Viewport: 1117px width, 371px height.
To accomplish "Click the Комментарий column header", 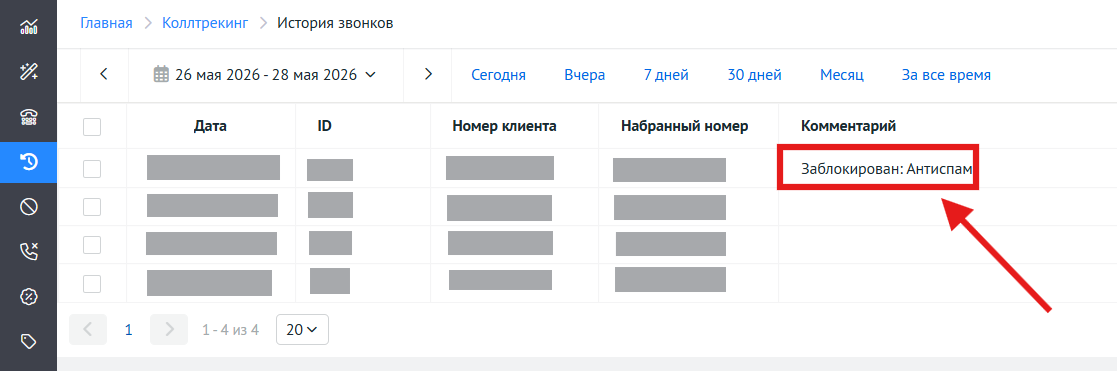I will (848, 127).
